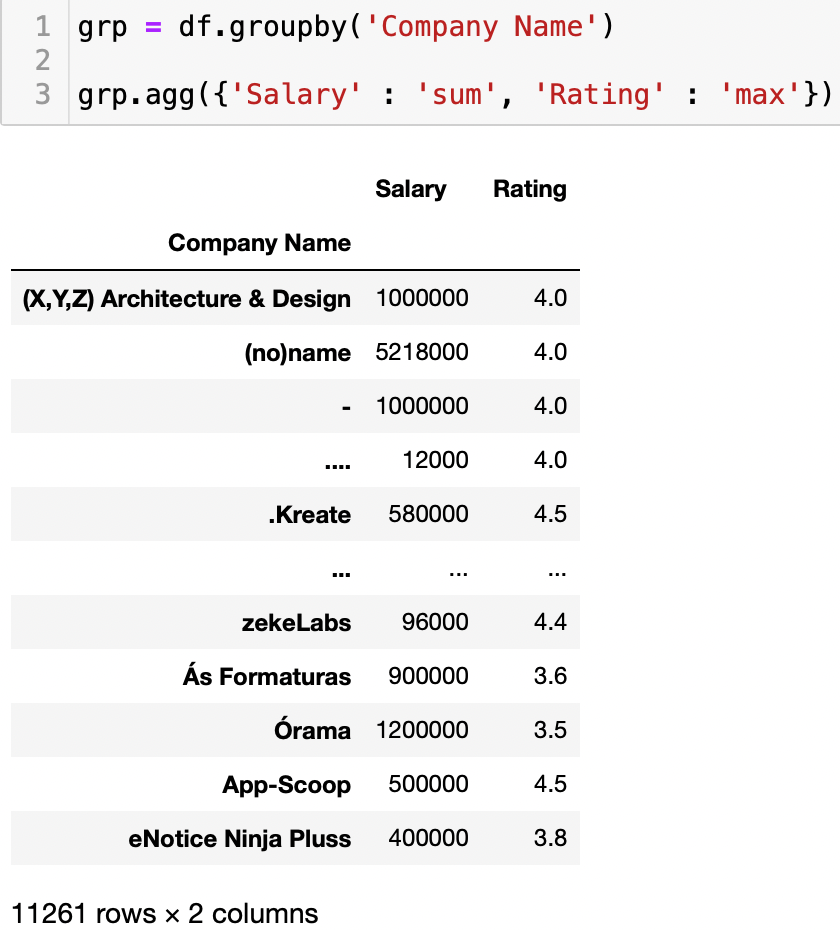Click the Ás Formaturas row label

click(267, 677)
